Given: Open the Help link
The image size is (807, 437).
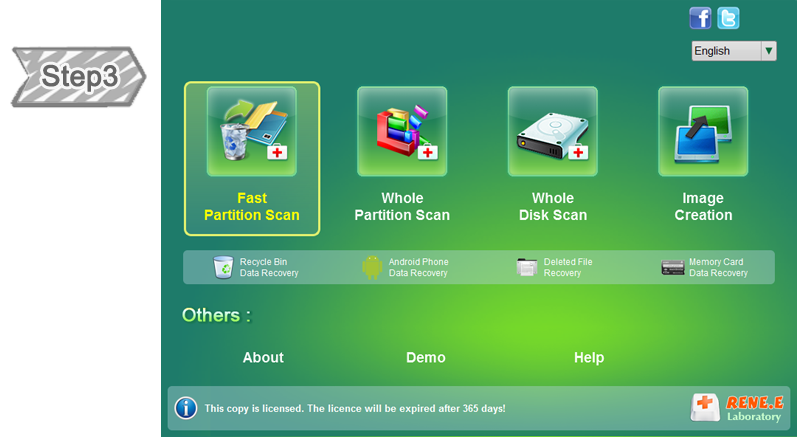Looking at the screenshot, I should coord(589,358).
